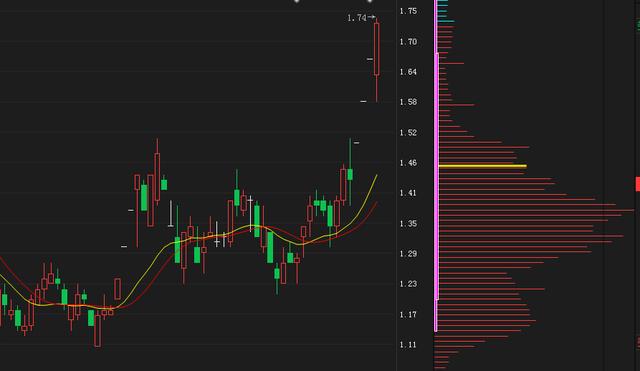This screenshot has width=640, height=371.
Task: Click the 1.75 price axis label
Action: pos(408,11)
